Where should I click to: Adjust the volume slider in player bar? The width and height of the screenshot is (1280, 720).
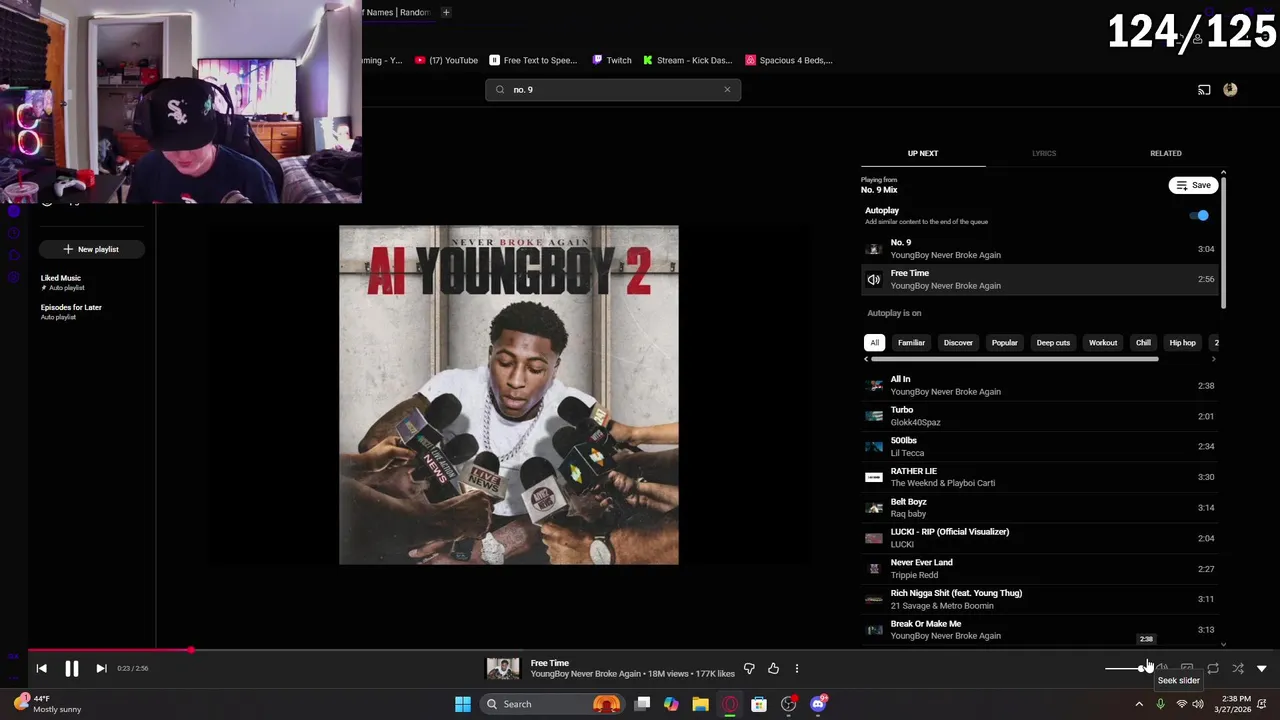tap(1126, 668)
